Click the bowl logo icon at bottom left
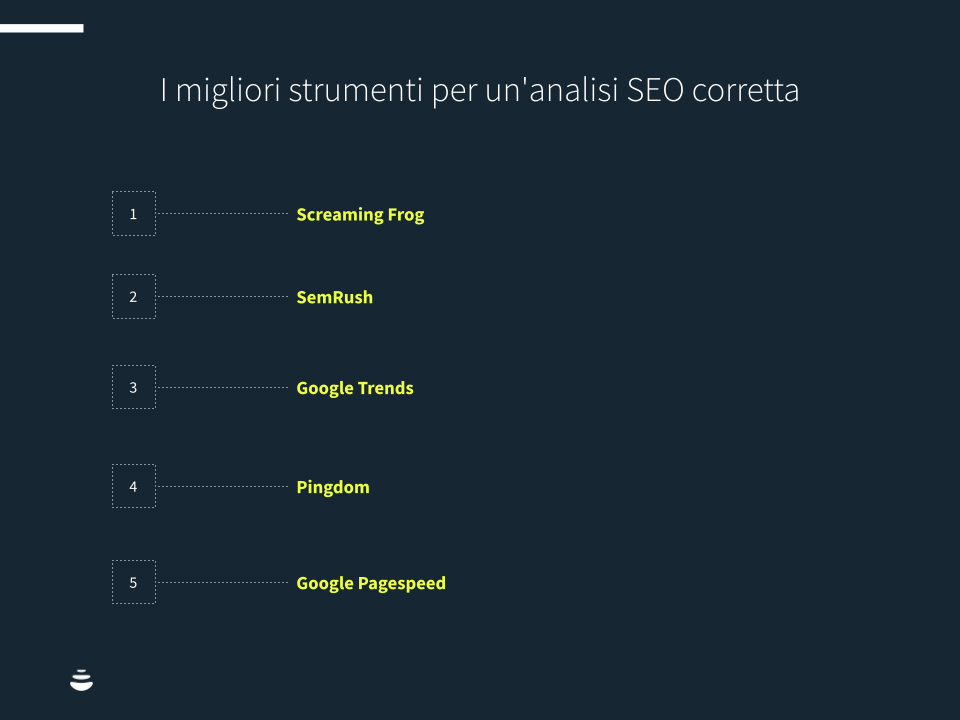960x720 pixels. coord(81,680)
